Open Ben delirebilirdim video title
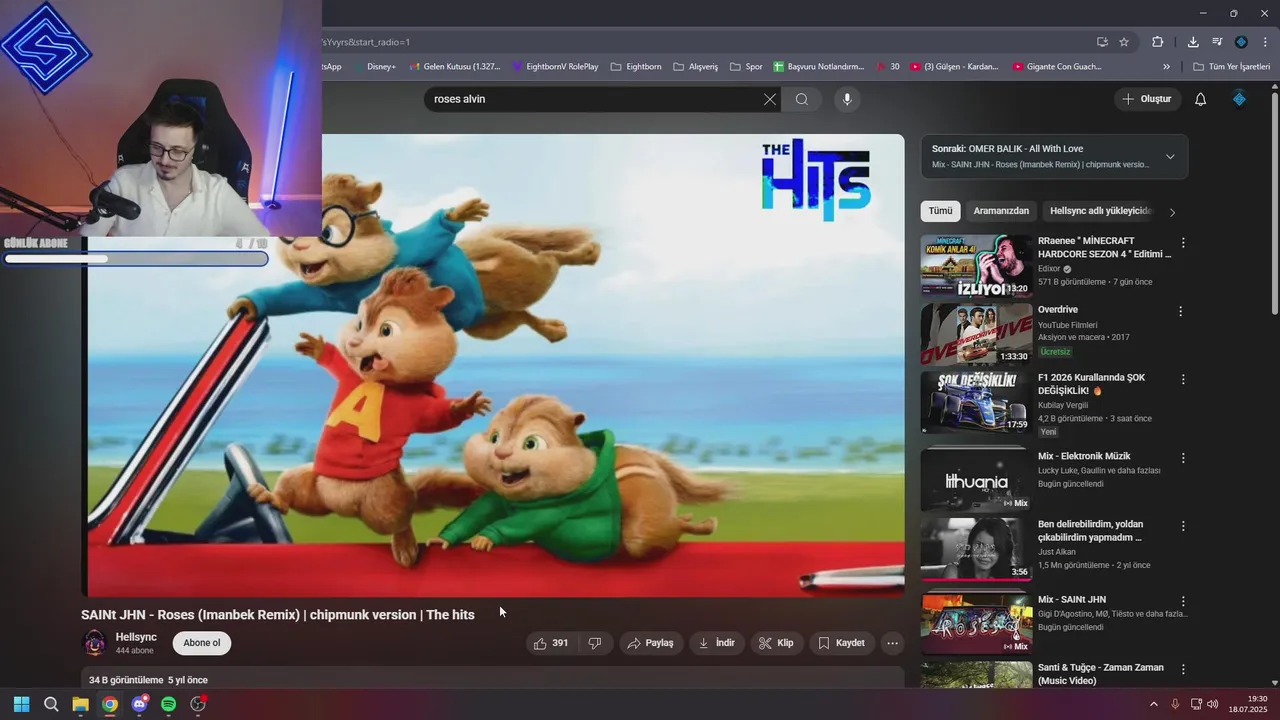The image size is (1280, 720). 1091,531
